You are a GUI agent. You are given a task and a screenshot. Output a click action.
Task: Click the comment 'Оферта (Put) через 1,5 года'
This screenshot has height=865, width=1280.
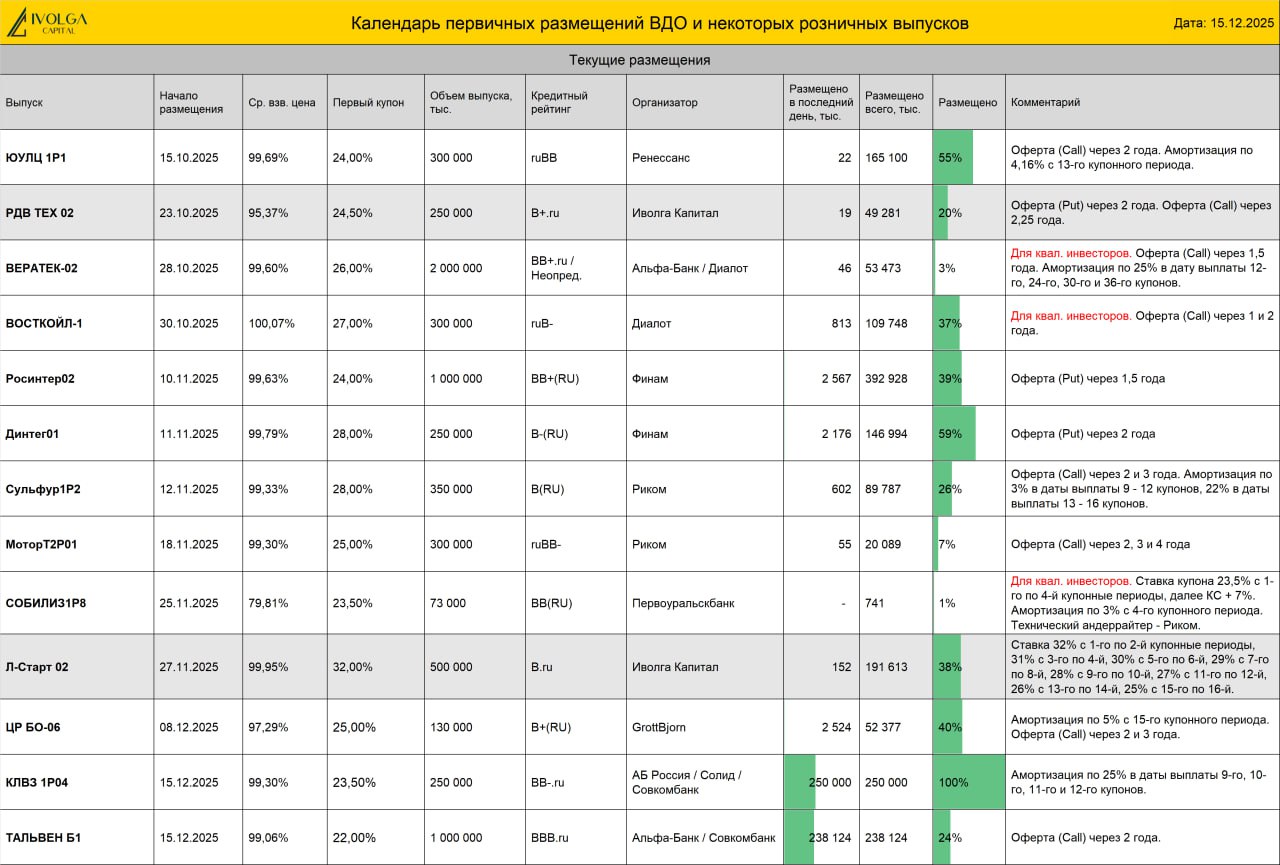[1088, 379]
